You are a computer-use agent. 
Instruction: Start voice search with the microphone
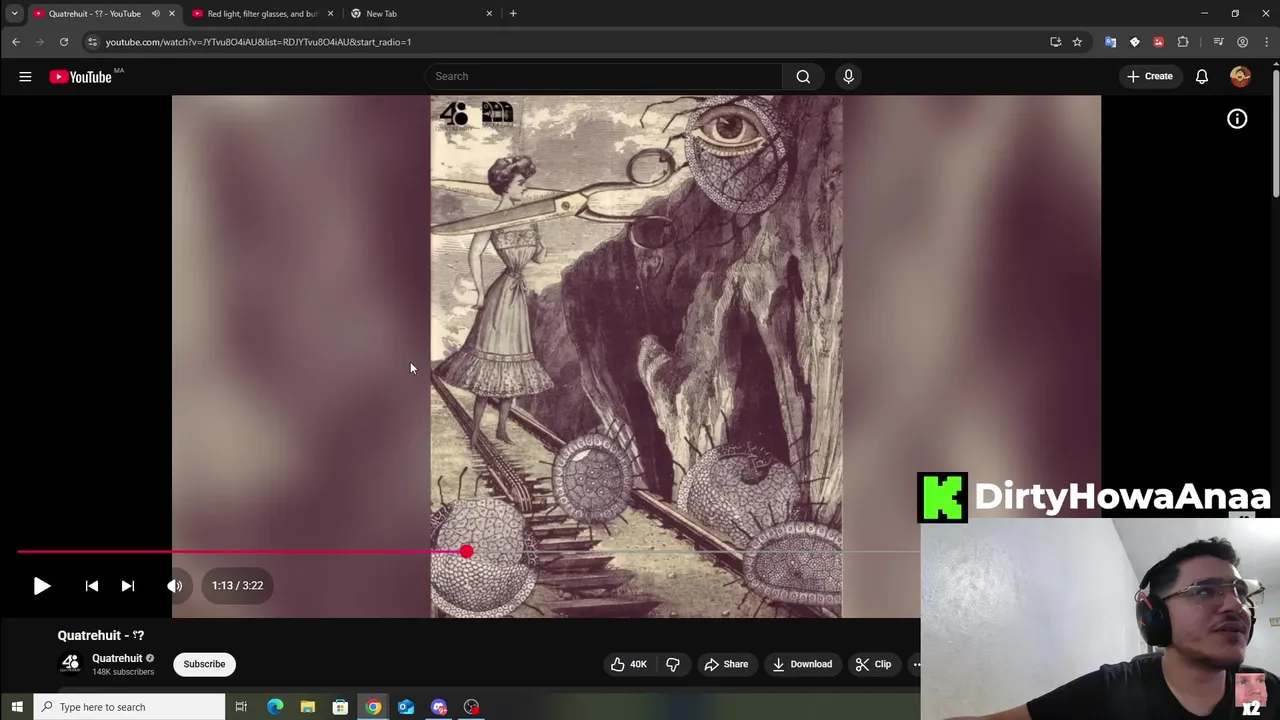848,76
